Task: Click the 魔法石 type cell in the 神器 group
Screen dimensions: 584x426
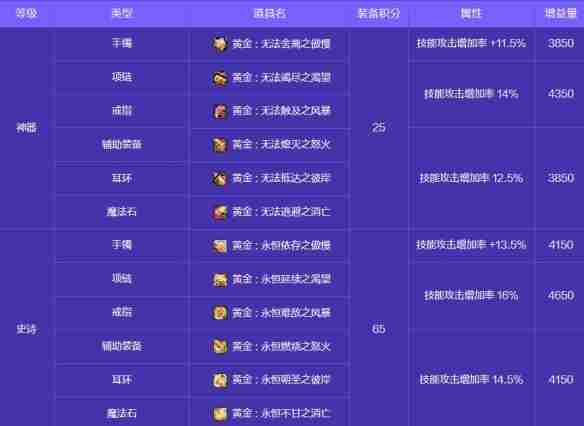Action: pyautogui.click(x=122, y=212)
